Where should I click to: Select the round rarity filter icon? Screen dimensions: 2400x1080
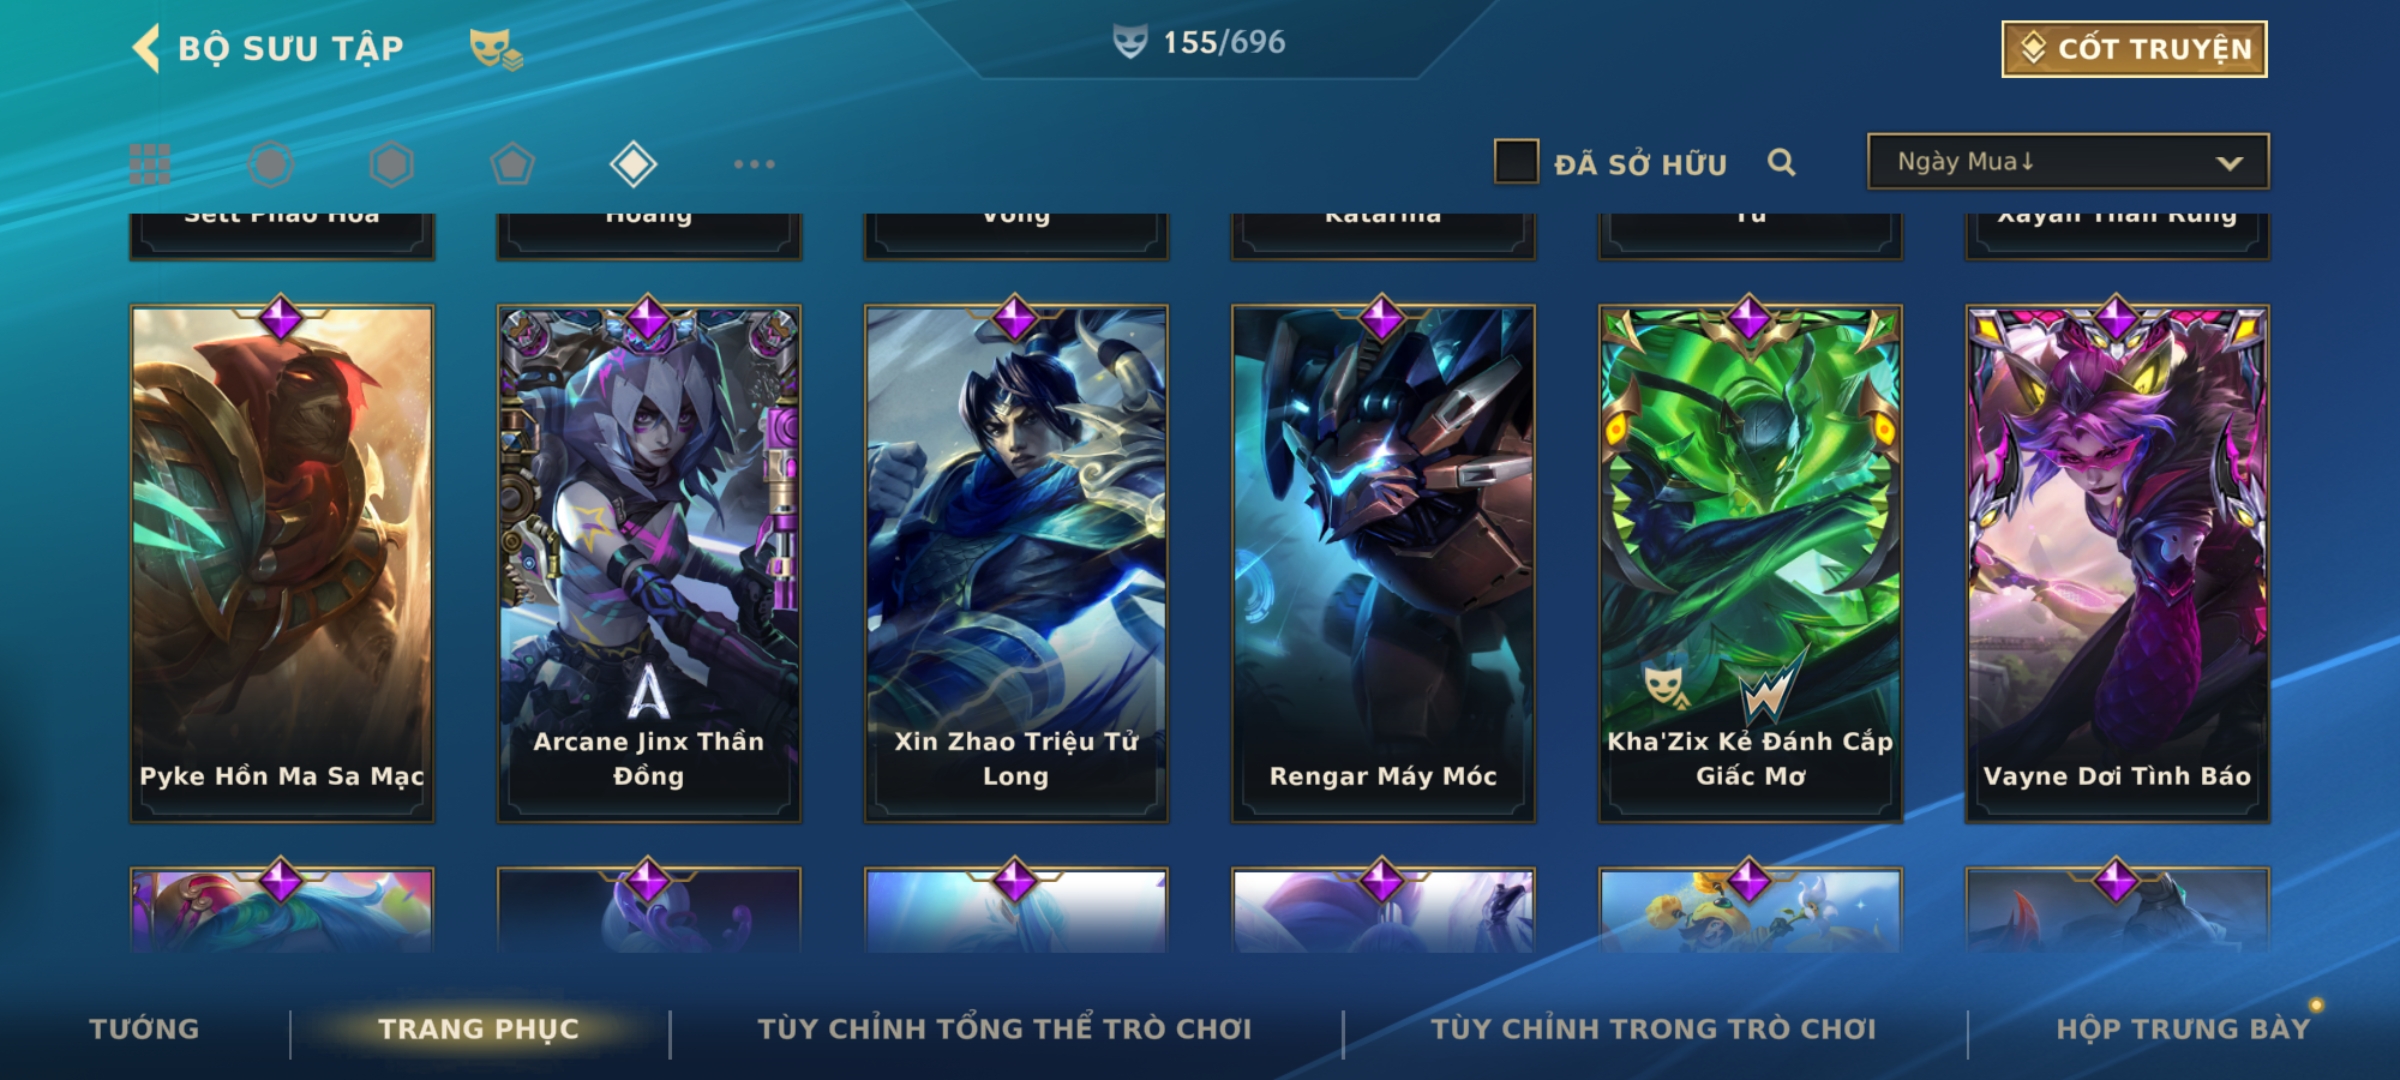(x=271, y=164)
